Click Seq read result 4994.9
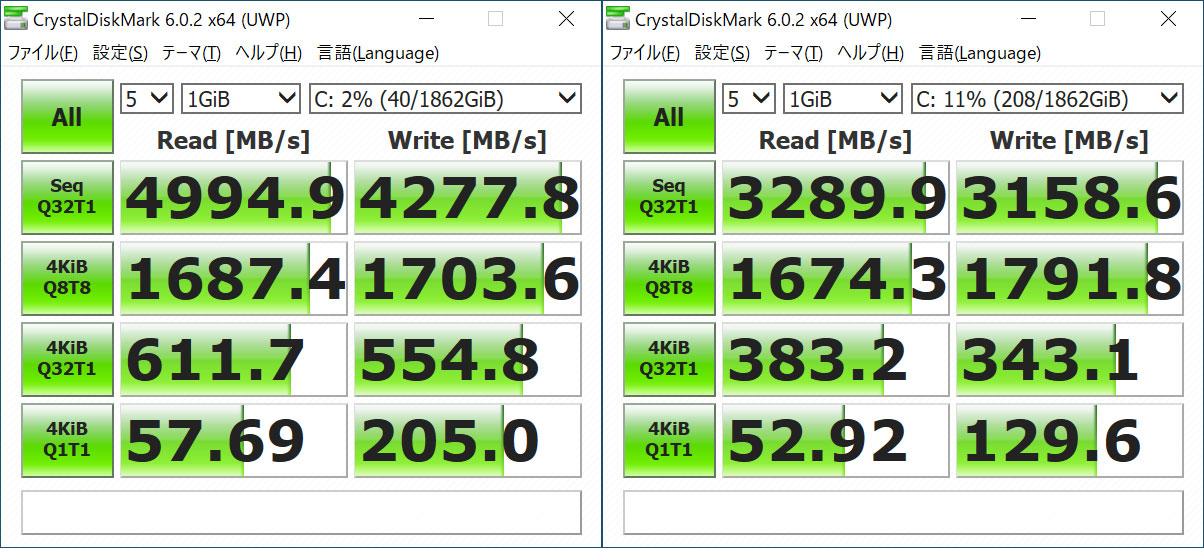 tap(234, 198)
